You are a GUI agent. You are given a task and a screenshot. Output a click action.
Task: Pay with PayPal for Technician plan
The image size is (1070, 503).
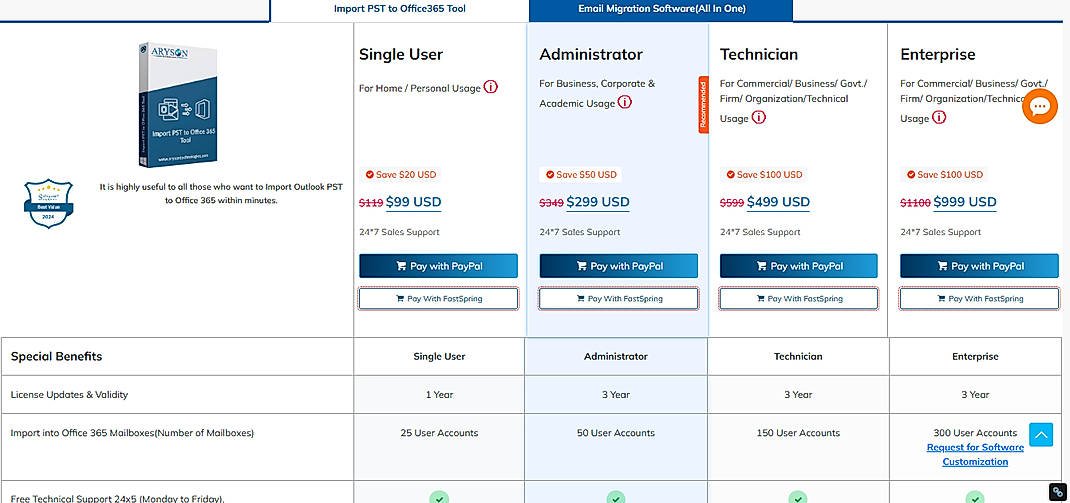(x=798, y=266)
